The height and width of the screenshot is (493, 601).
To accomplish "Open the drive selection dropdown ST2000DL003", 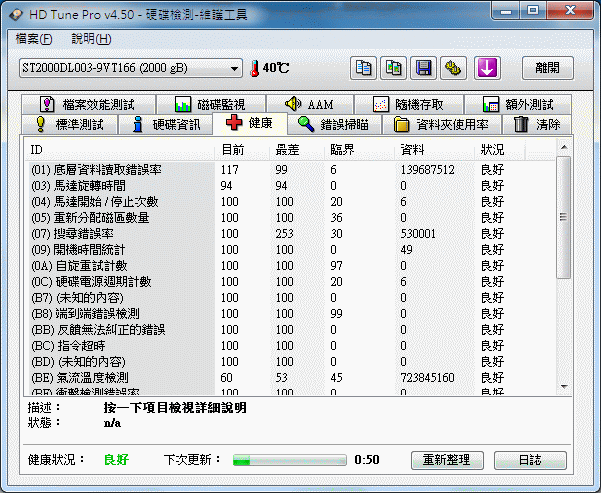I will pyautogui.click(x=131, y=68).
